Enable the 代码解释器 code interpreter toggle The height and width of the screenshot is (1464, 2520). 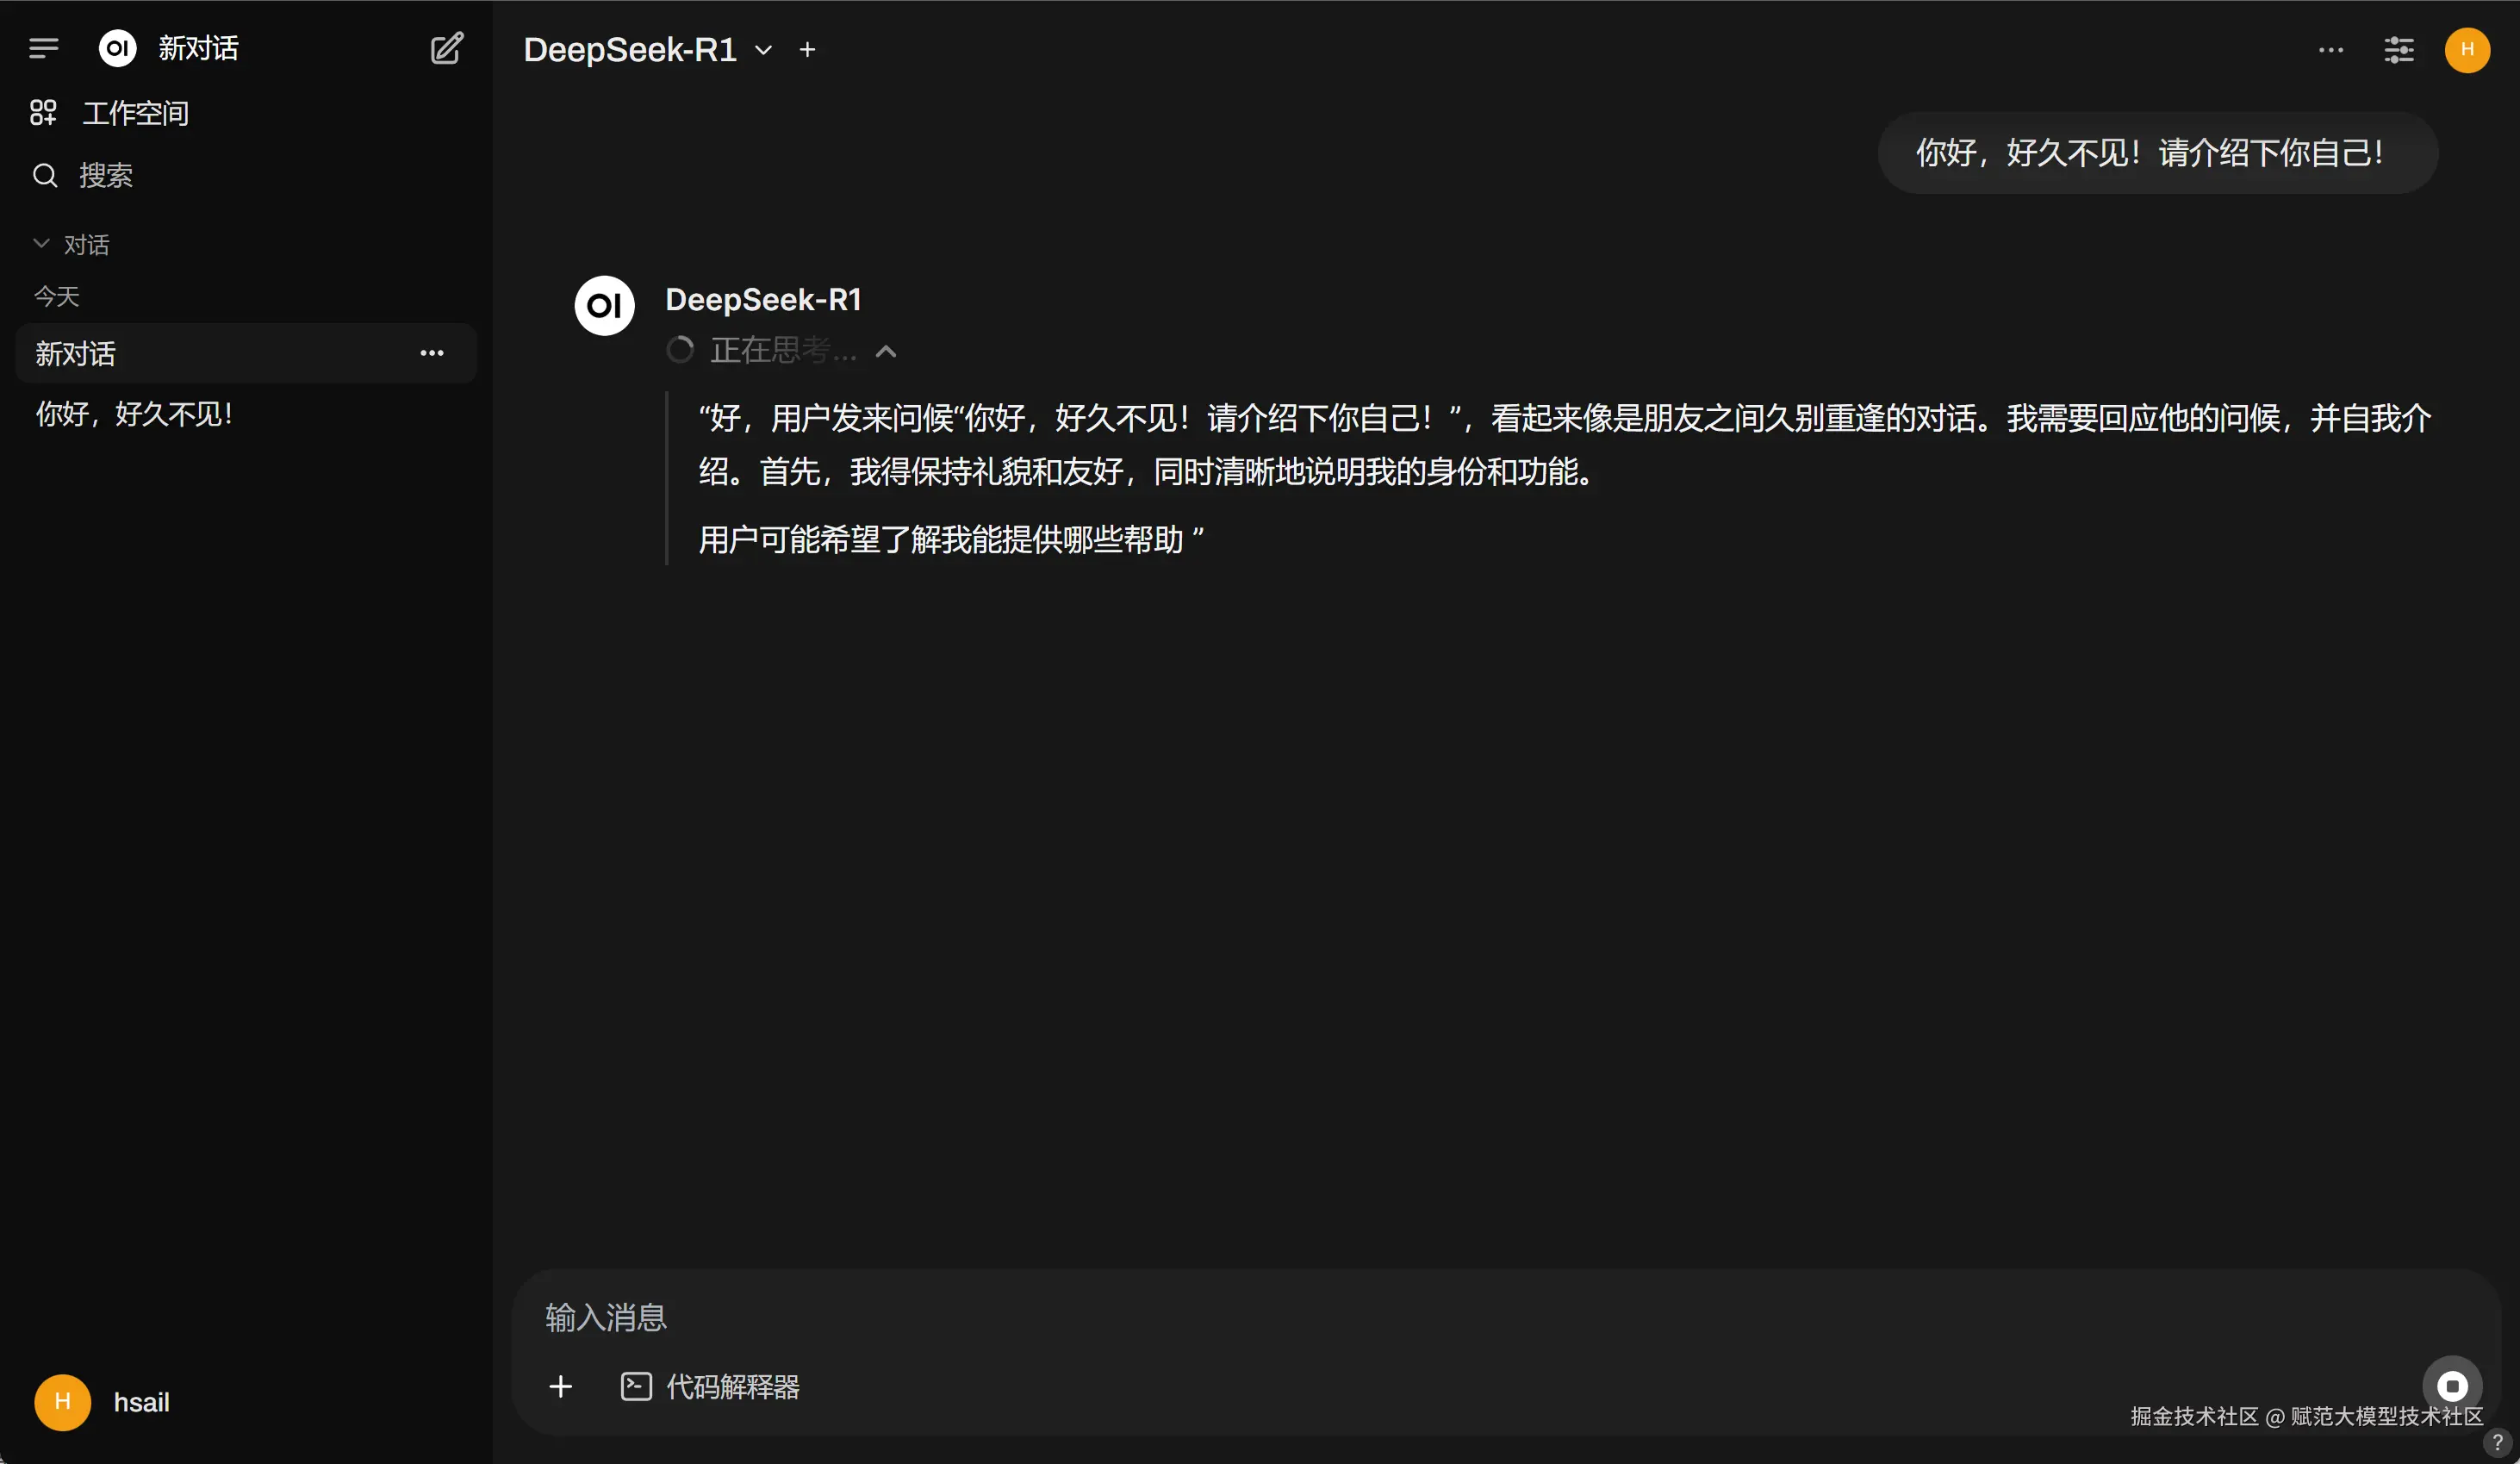coord(712,1388)
